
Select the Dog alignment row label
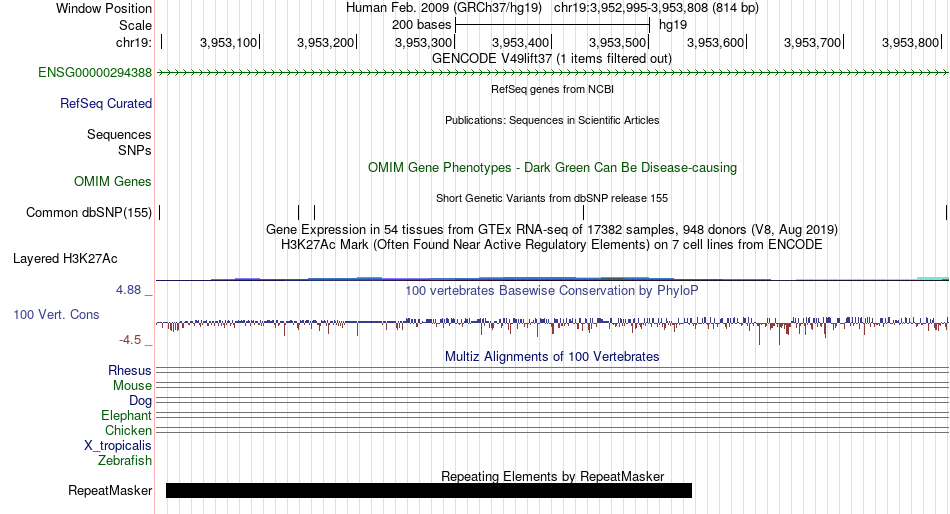(140, 401)
